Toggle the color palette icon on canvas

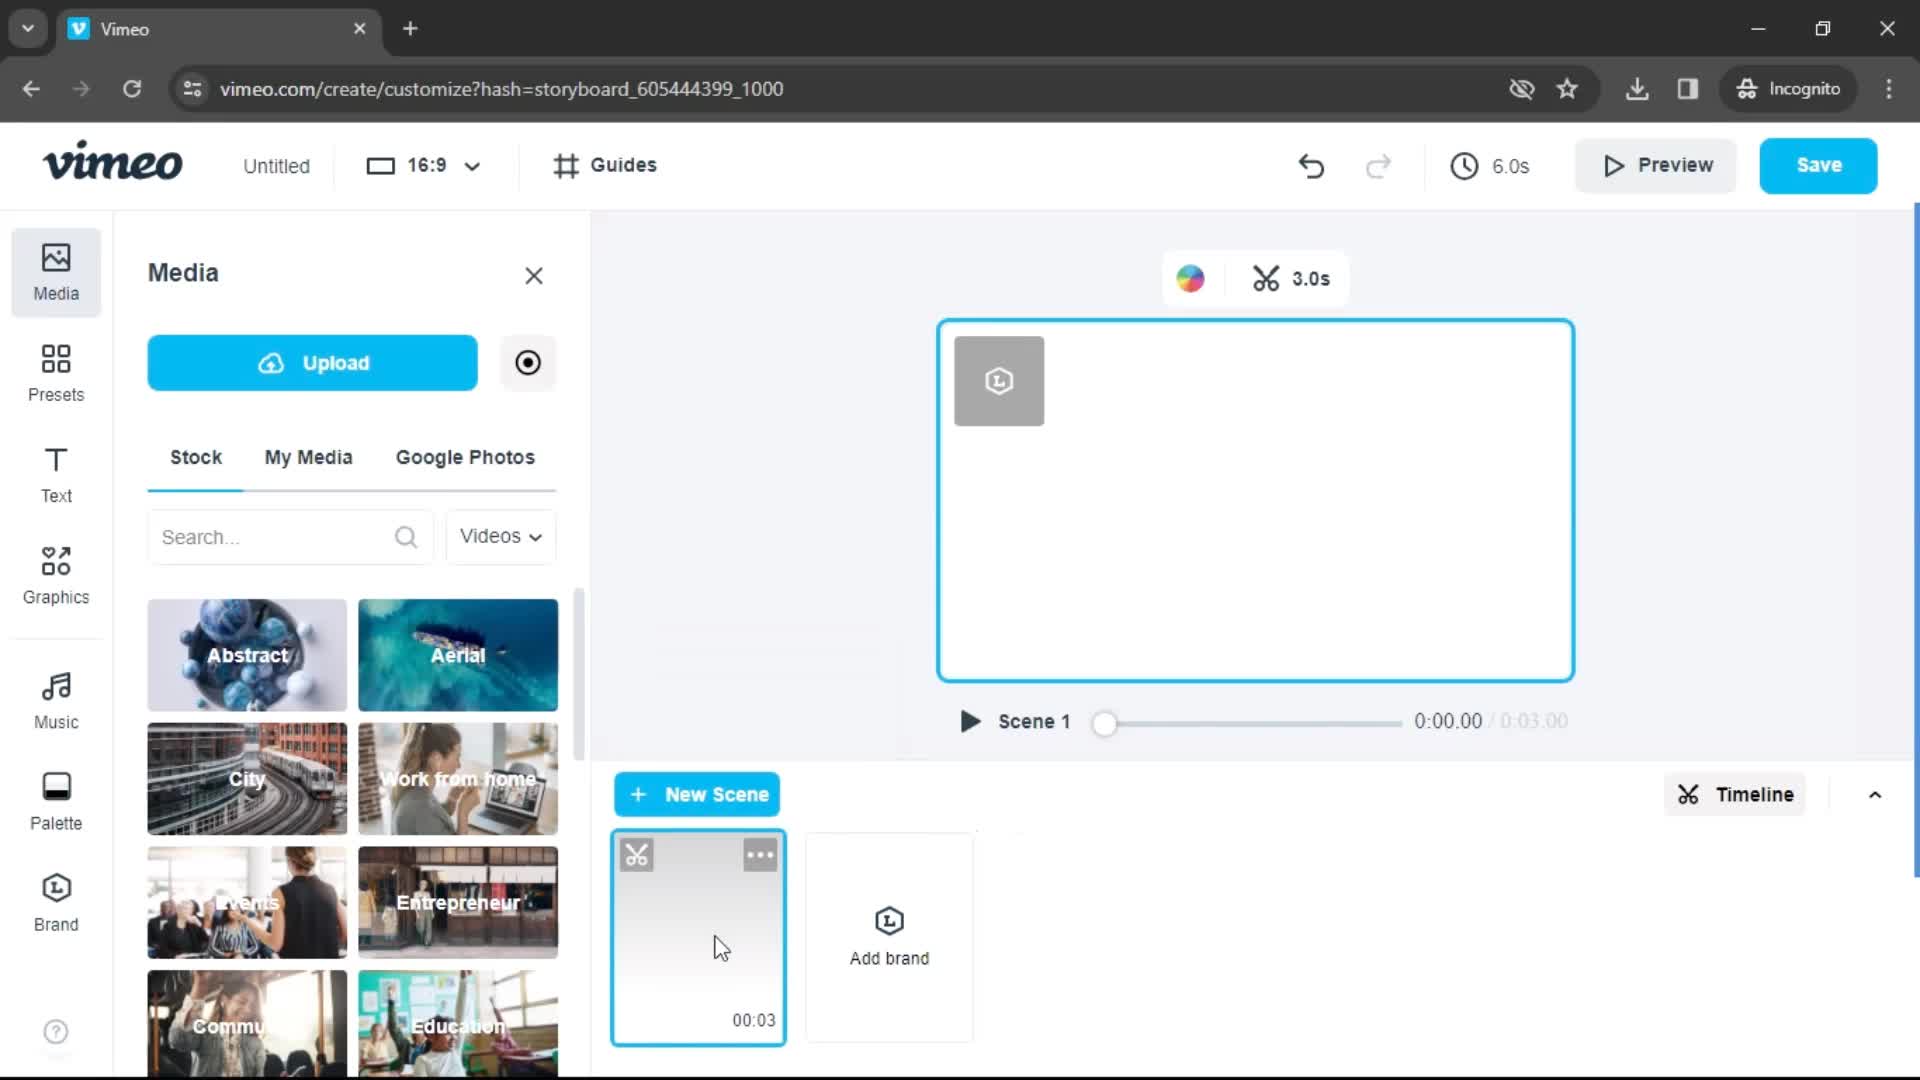pyautogui.click(x=1188, y=278)
